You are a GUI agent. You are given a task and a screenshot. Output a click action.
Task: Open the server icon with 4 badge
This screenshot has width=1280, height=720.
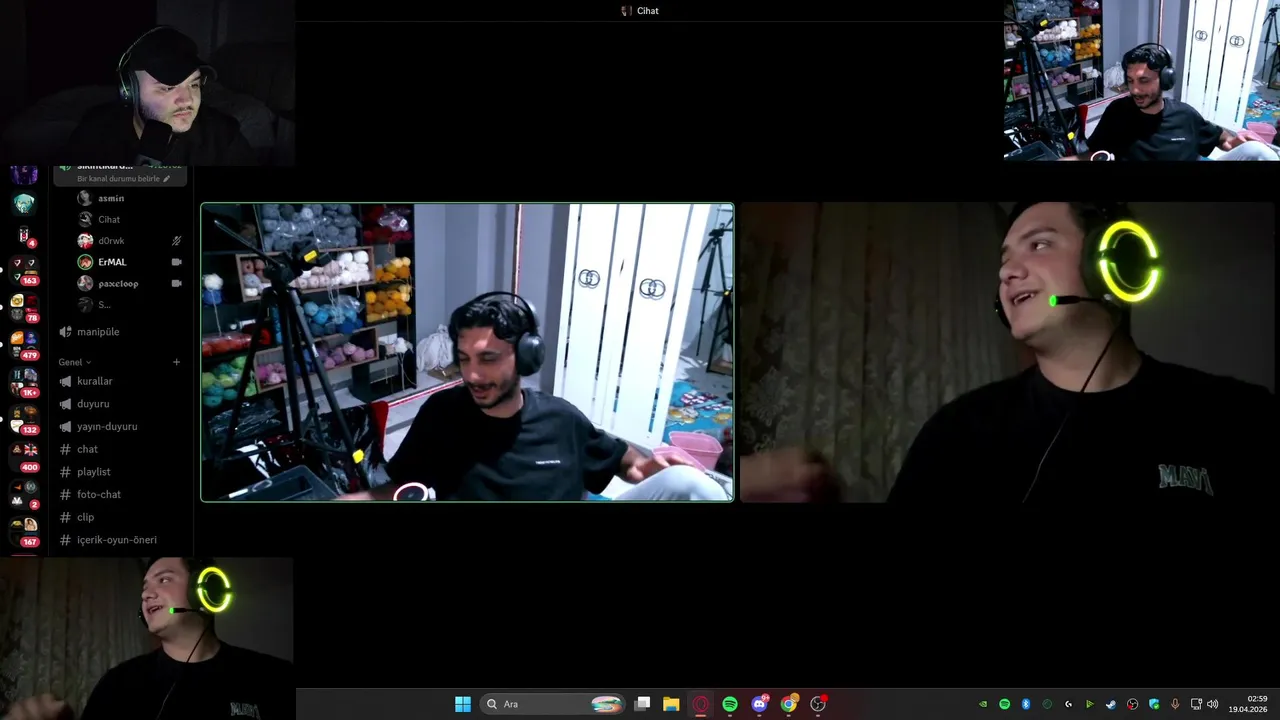pyautogui.click(x=24, y=236)
